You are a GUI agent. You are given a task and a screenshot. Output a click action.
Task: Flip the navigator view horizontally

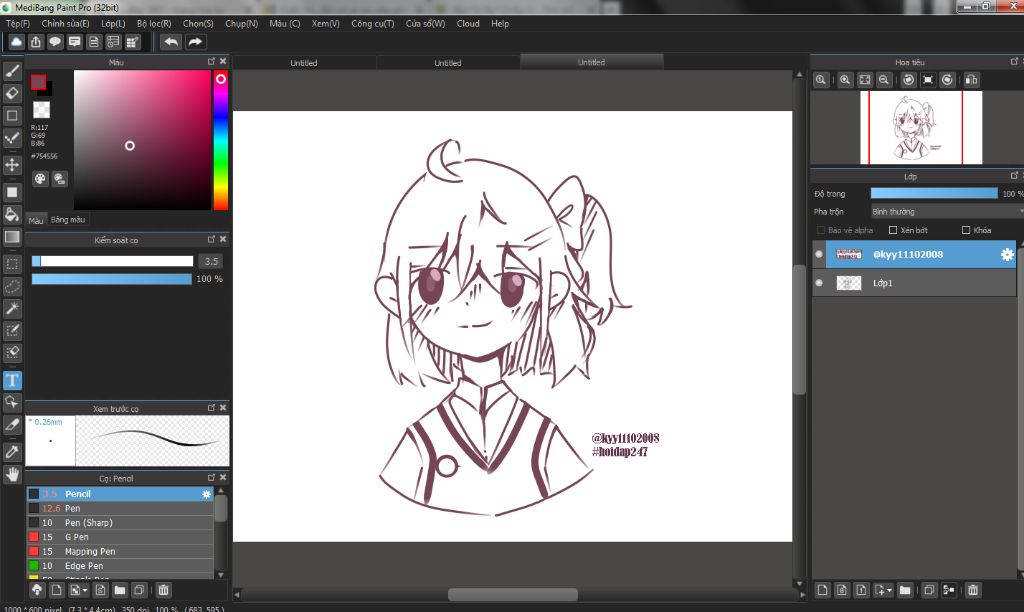tap(971, 80)
